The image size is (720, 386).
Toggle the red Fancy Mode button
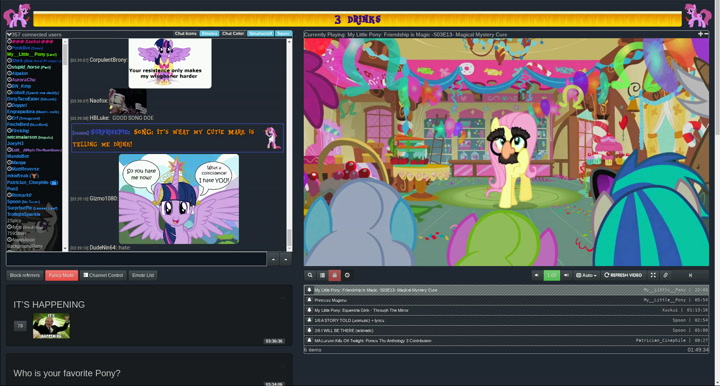pos(62,275)
